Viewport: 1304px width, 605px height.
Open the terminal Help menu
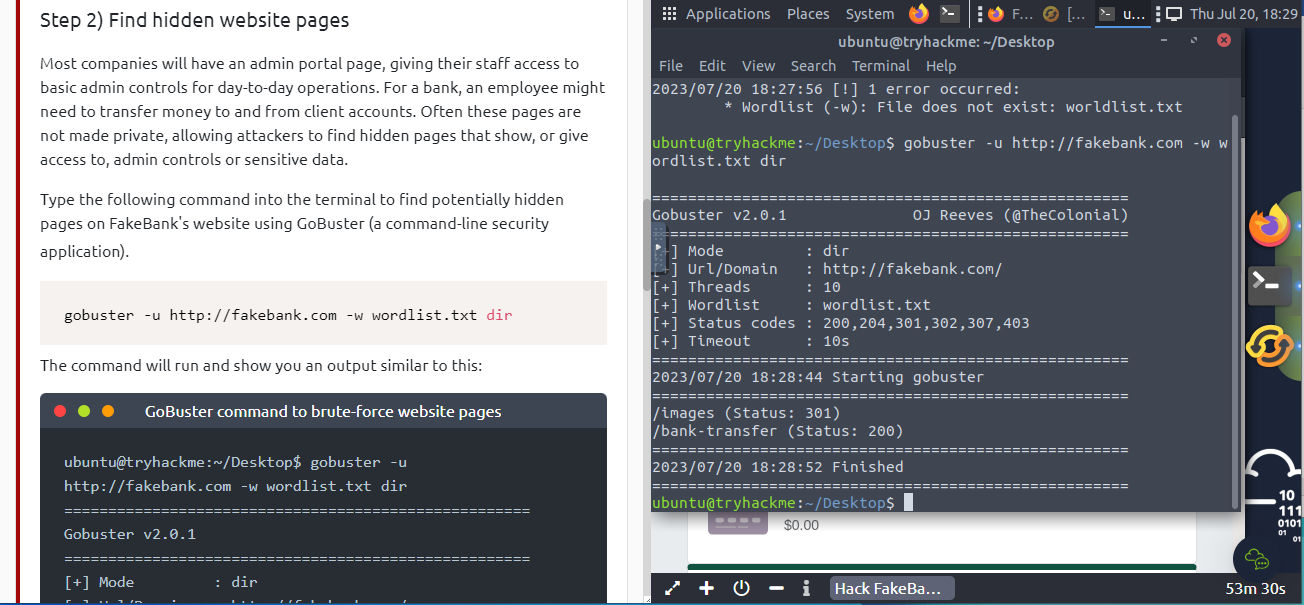pos(941,66)
